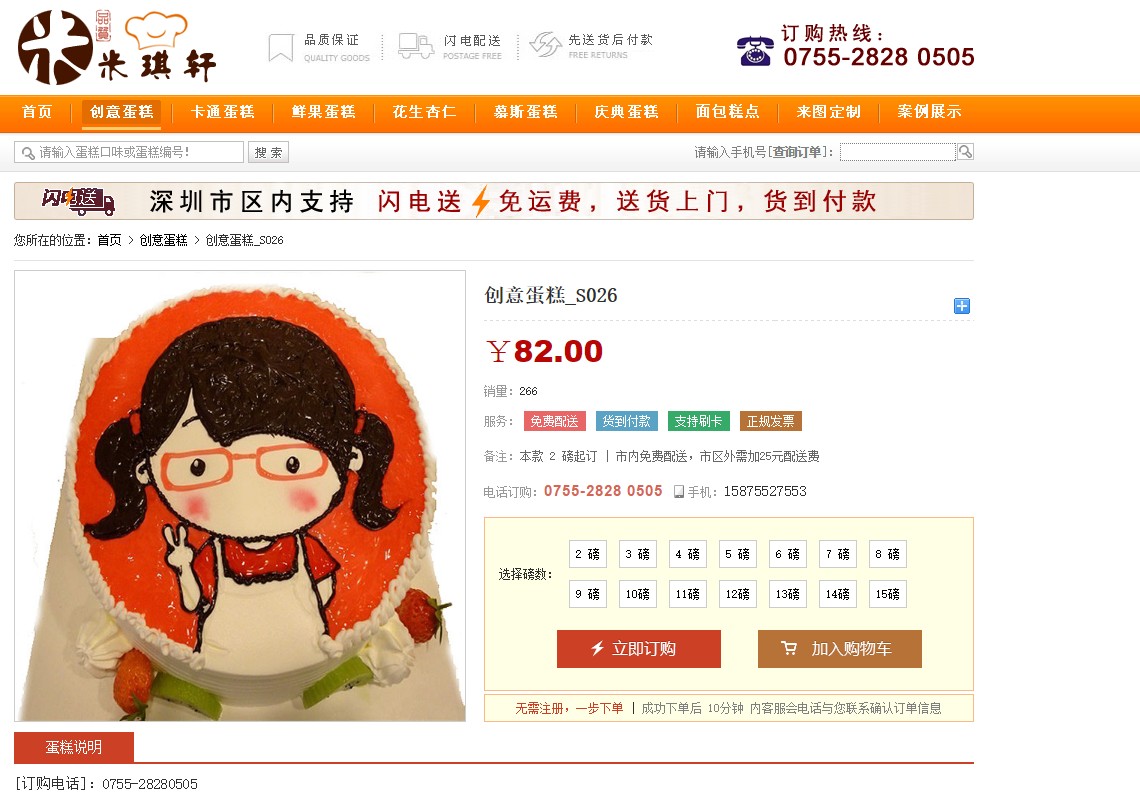This screenshot has height=799, width=1140.
Task: Click the quality guarantee bookmark icon
Action: pos(281,48)
